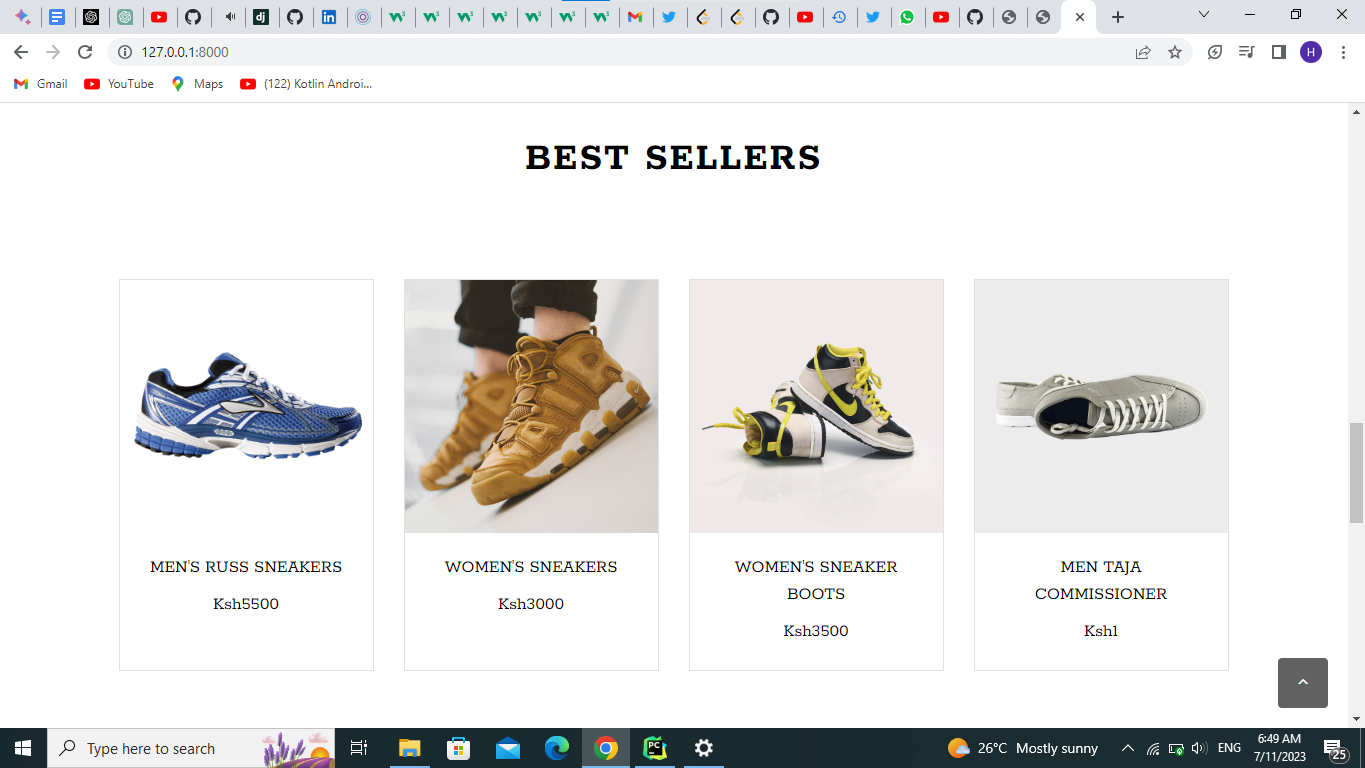This screenshot has height=768, width=1365.
Task: Show hidden system tray icons
Action: (1128, 748)
